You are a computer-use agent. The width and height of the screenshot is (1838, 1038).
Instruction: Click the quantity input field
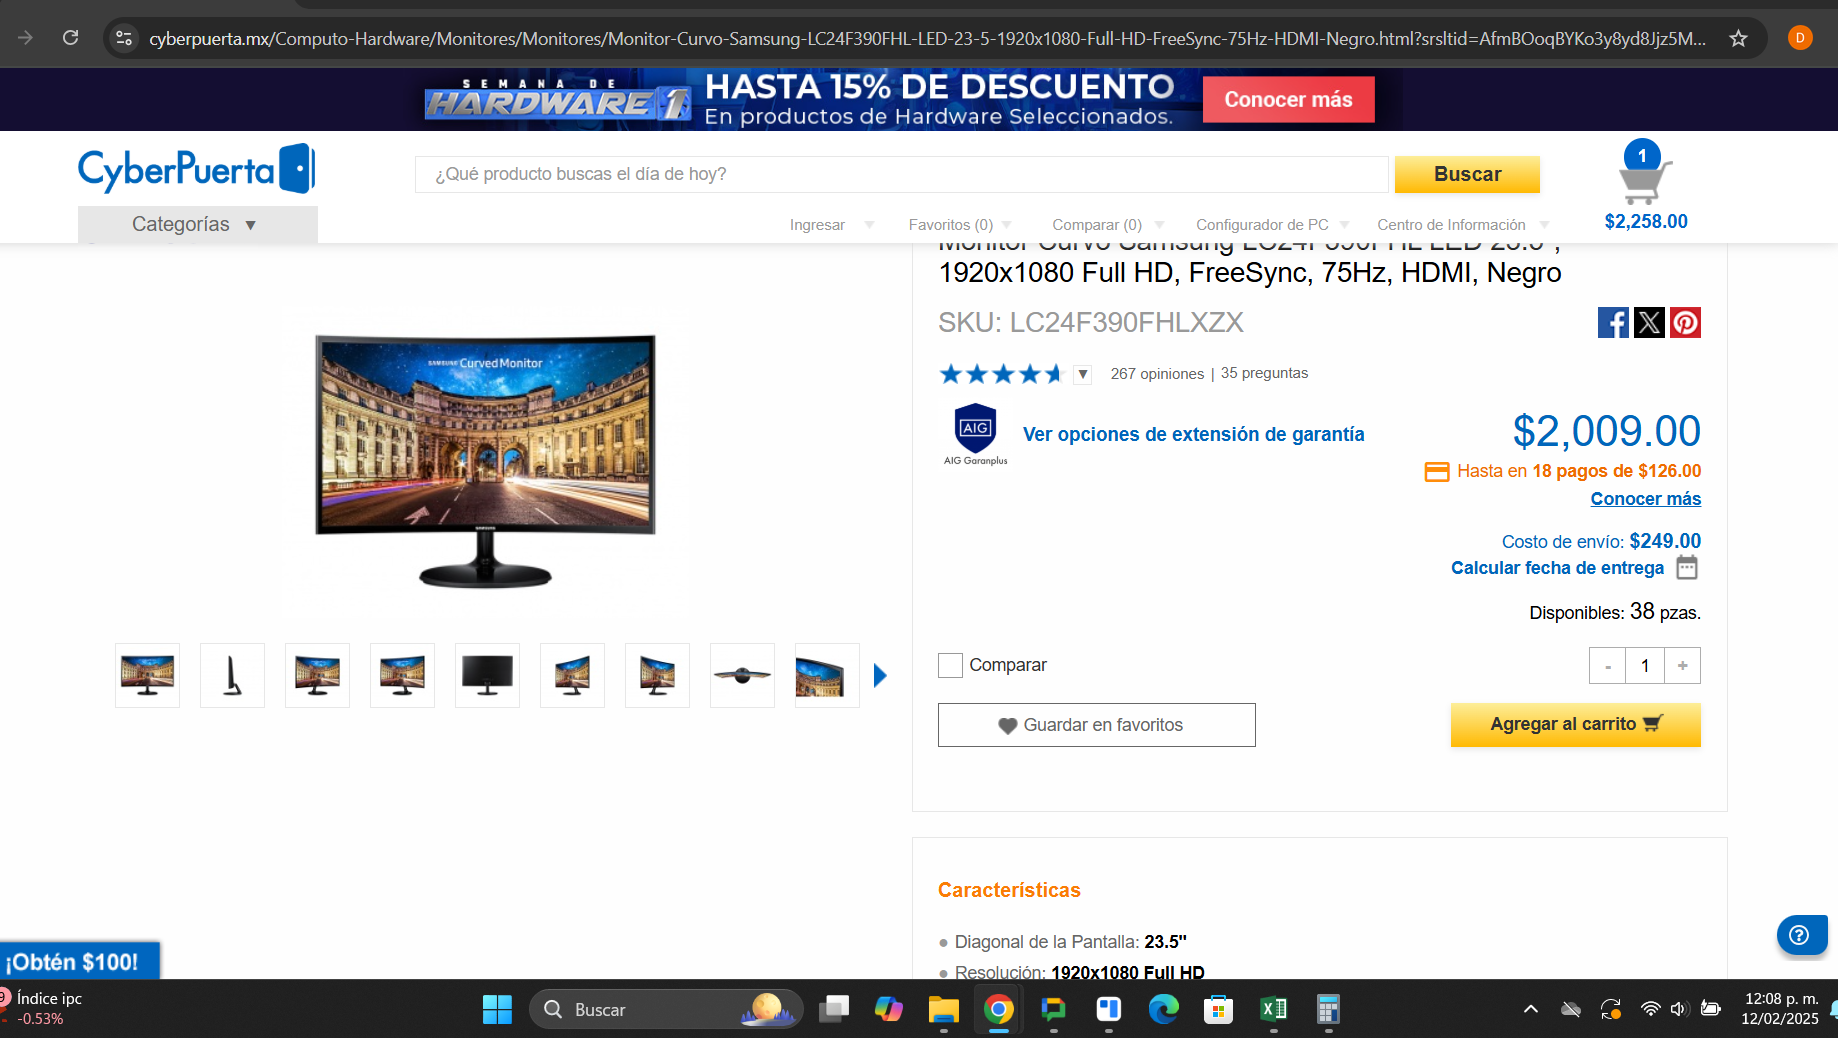(1645, 666)
